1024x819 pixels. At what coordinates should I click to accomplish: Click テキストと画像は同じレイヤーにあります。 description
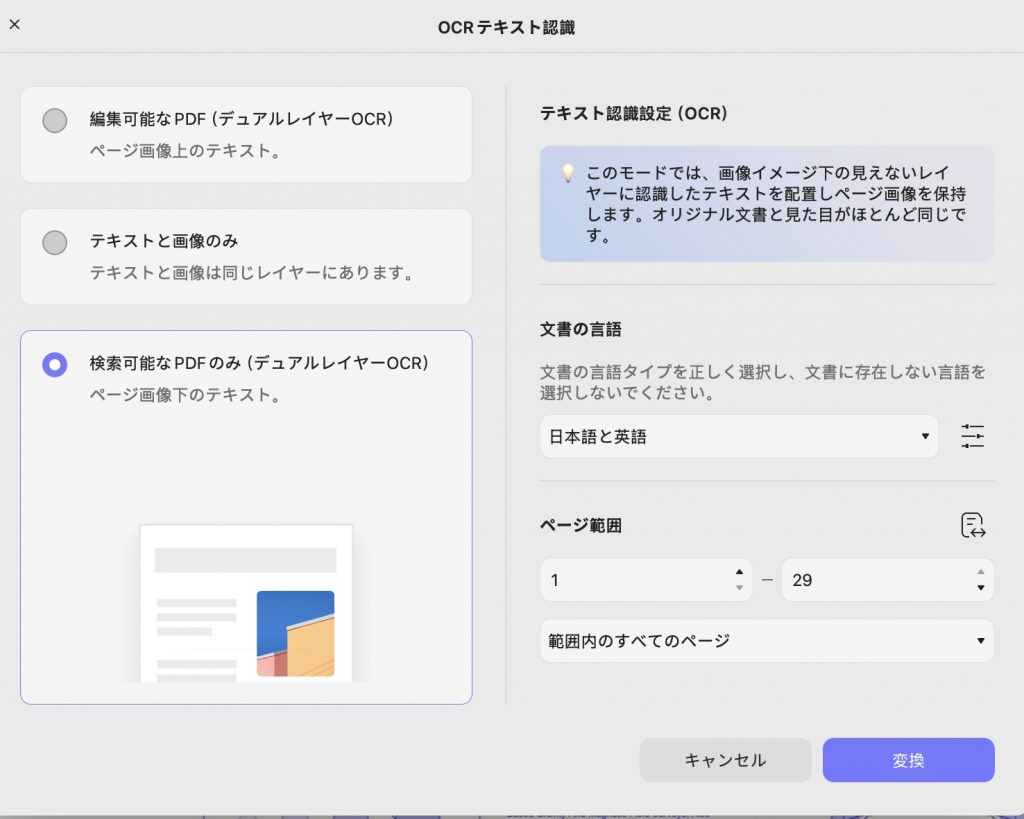pyautogui.click(x=253, y=273)
